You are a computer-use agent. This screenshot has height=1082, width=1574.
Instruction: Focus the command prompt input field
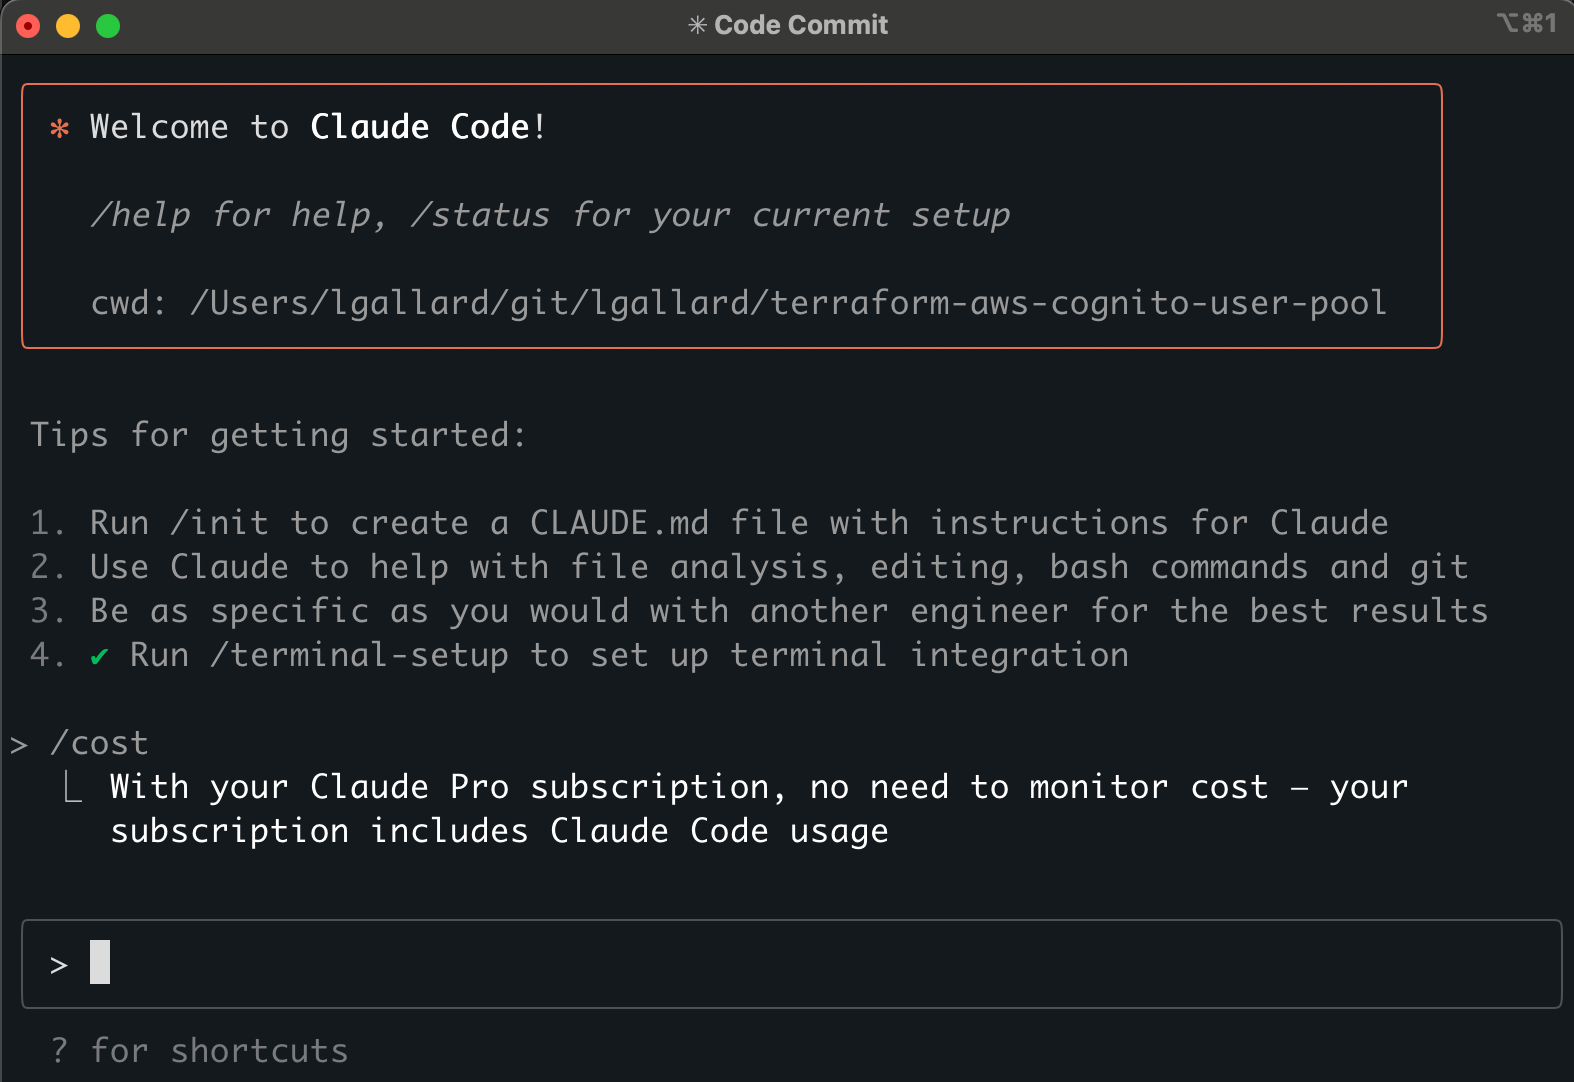point(792,964)
